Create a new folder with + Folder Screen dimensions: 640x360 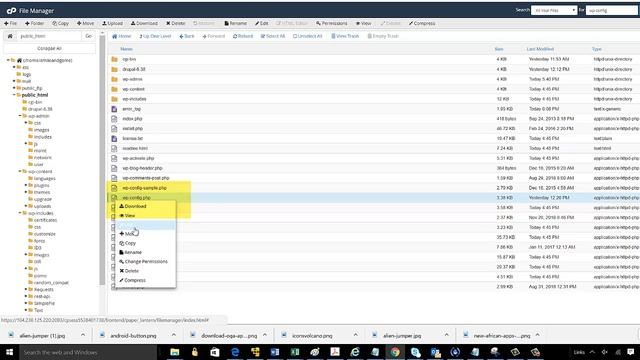pos(34,23)
